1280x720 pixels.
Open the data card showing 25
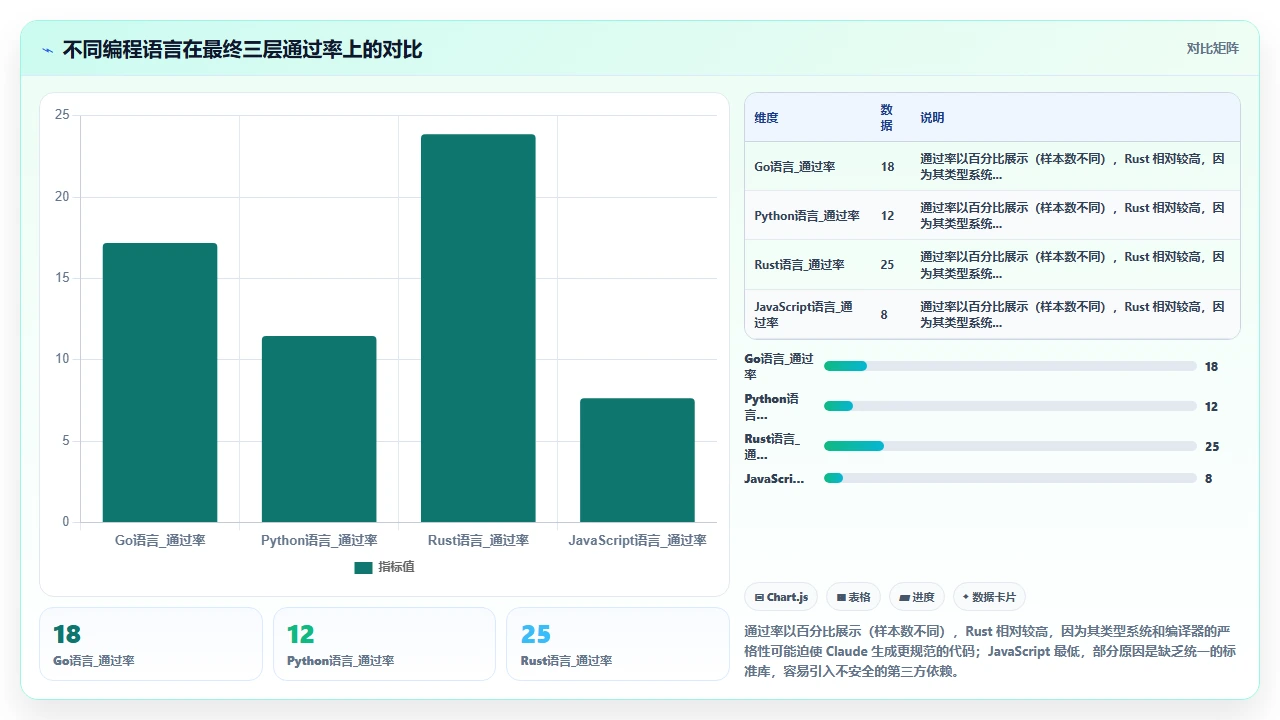point(618,644)
